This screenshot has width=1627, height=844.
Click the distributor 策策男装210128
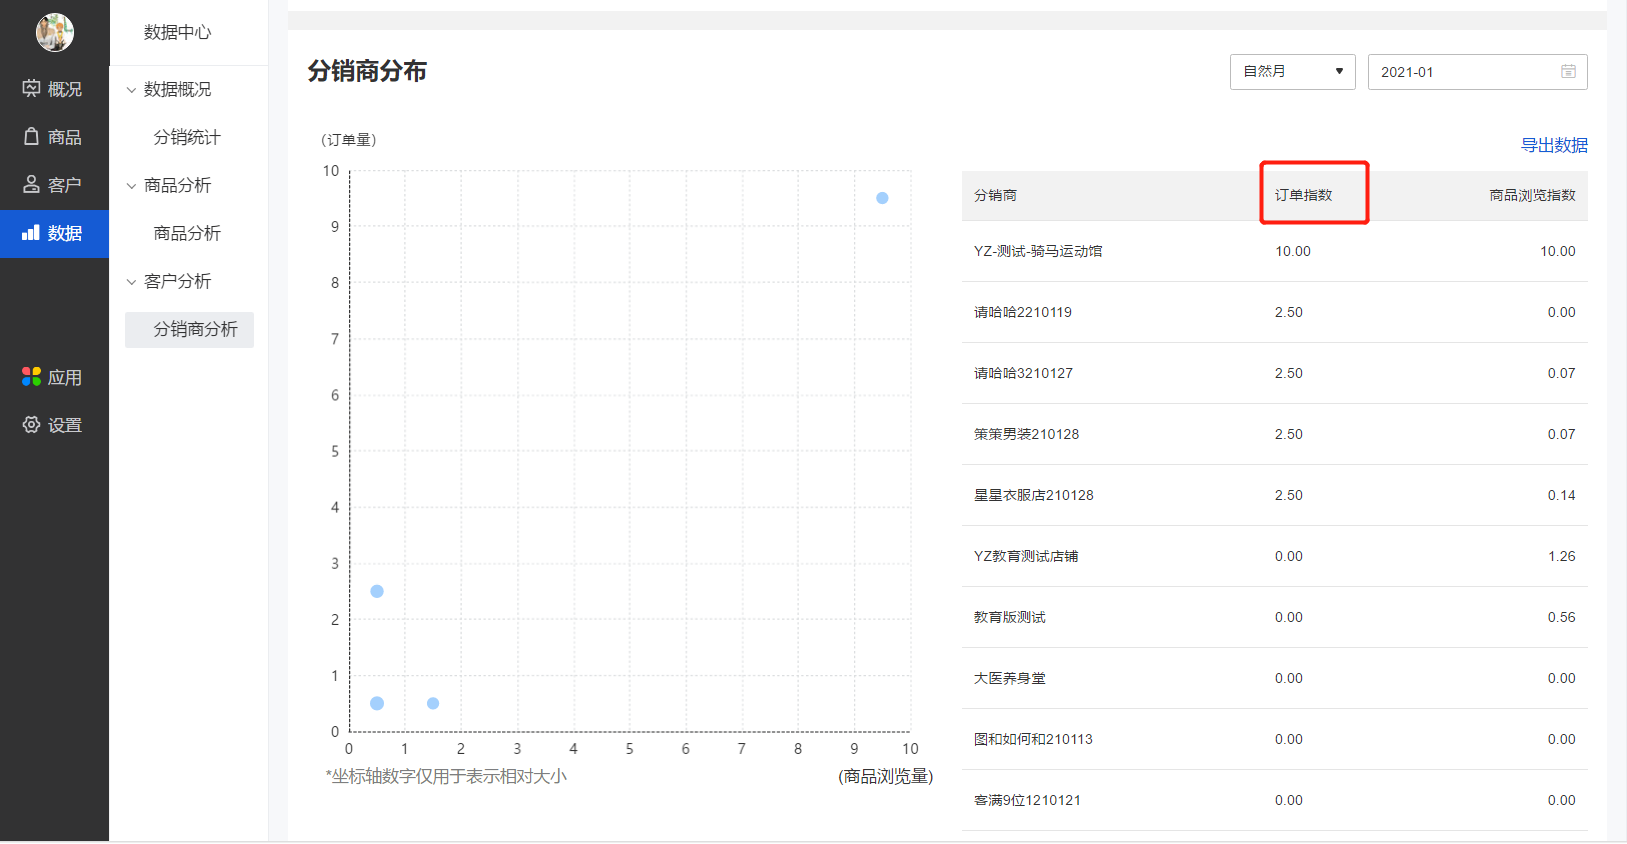(1026, 434)
